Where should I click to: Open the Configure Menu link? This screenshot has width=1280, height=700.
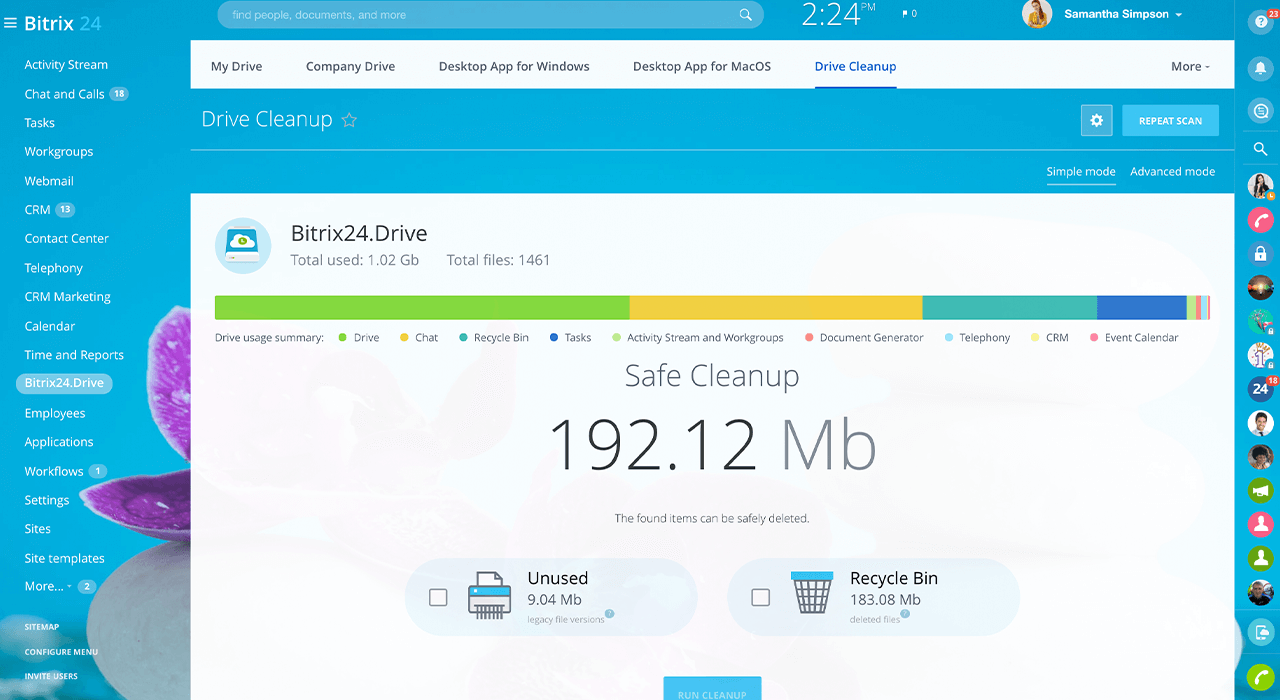tap(61, 652)
